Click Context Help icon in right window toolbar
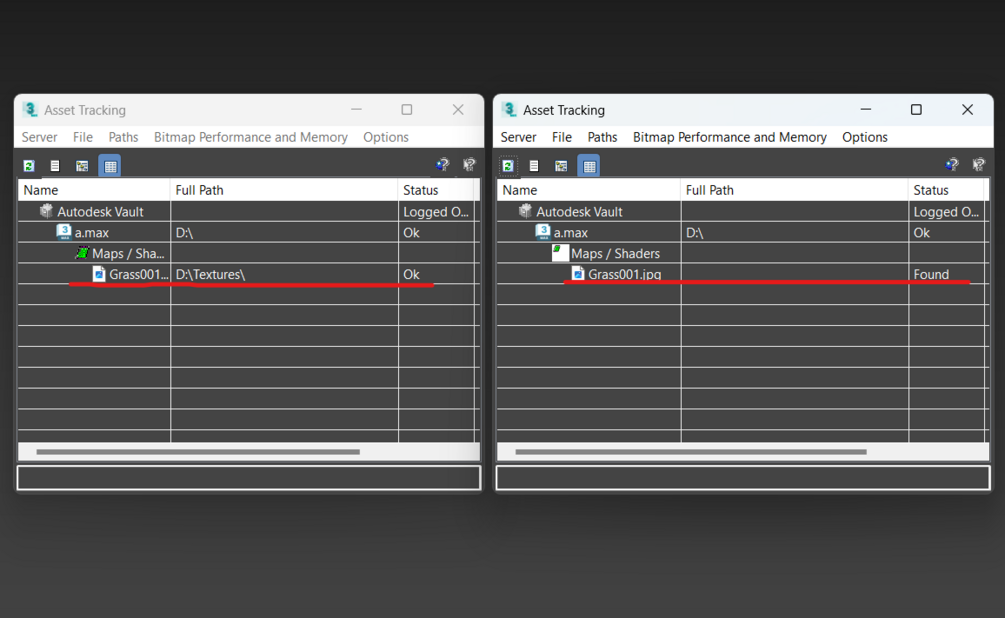The image size is (1005, 618). (x=979, y=165)
